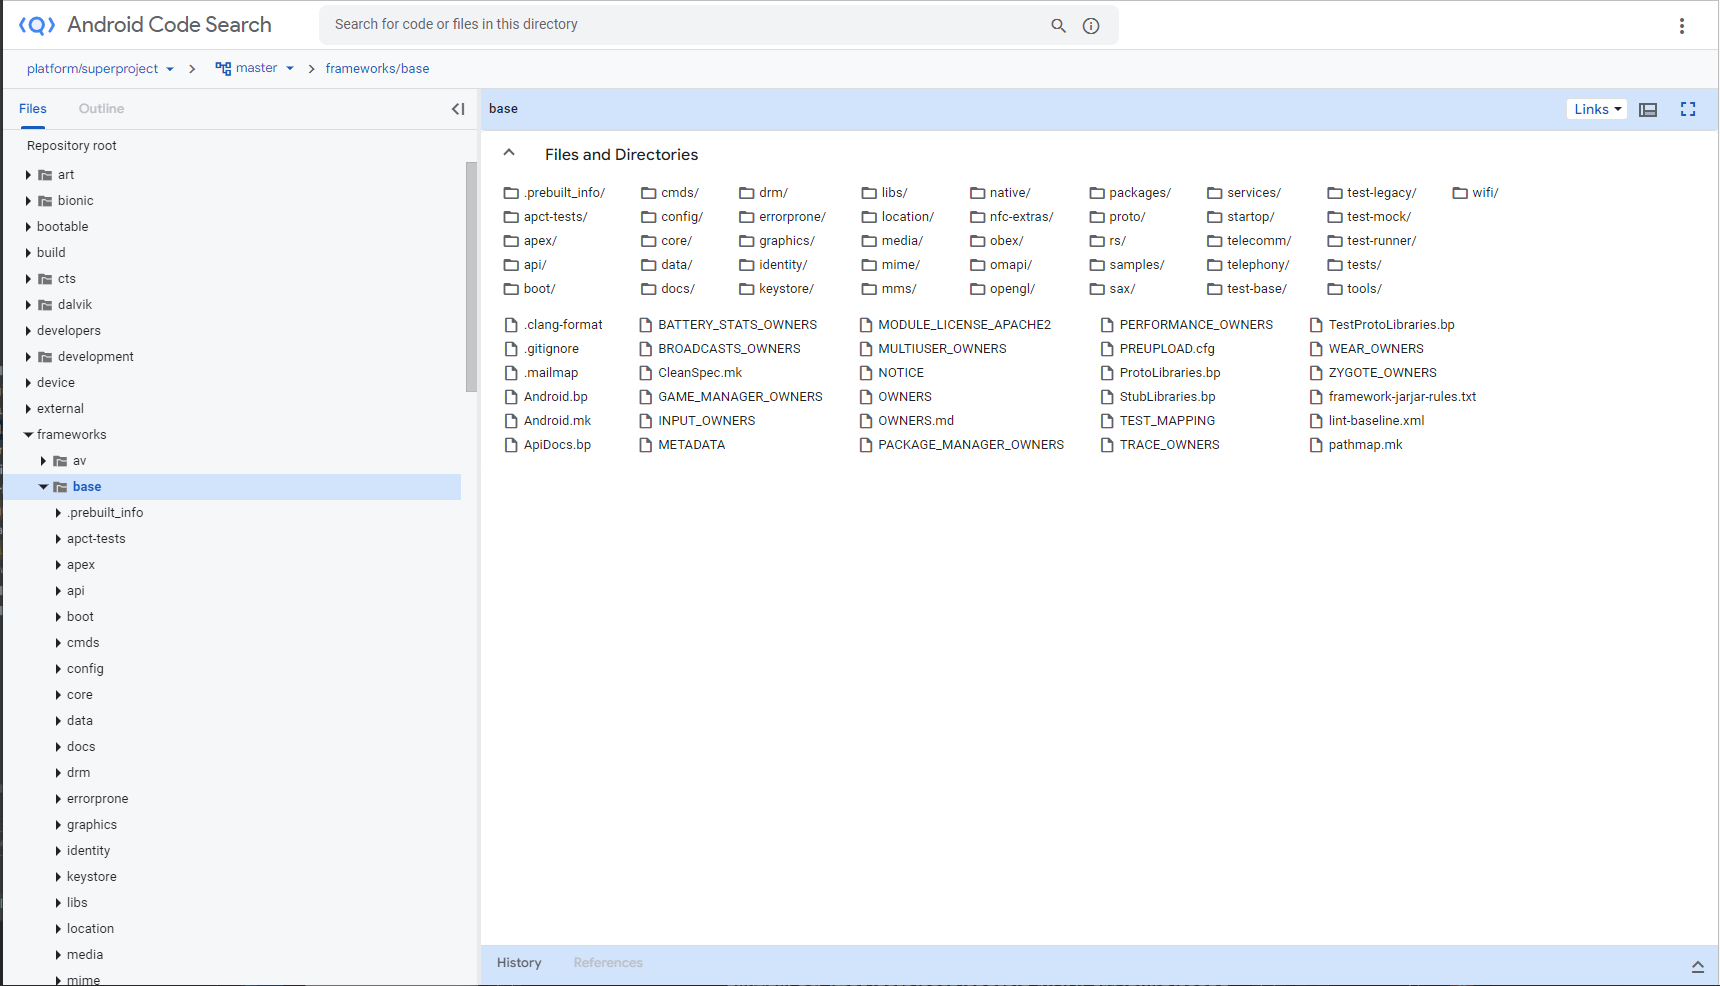The width and height of the screenshot is (1720, 986).
Task: Click the folder icon of .prebuilt_info/
Action: click(x=512, y=193)
